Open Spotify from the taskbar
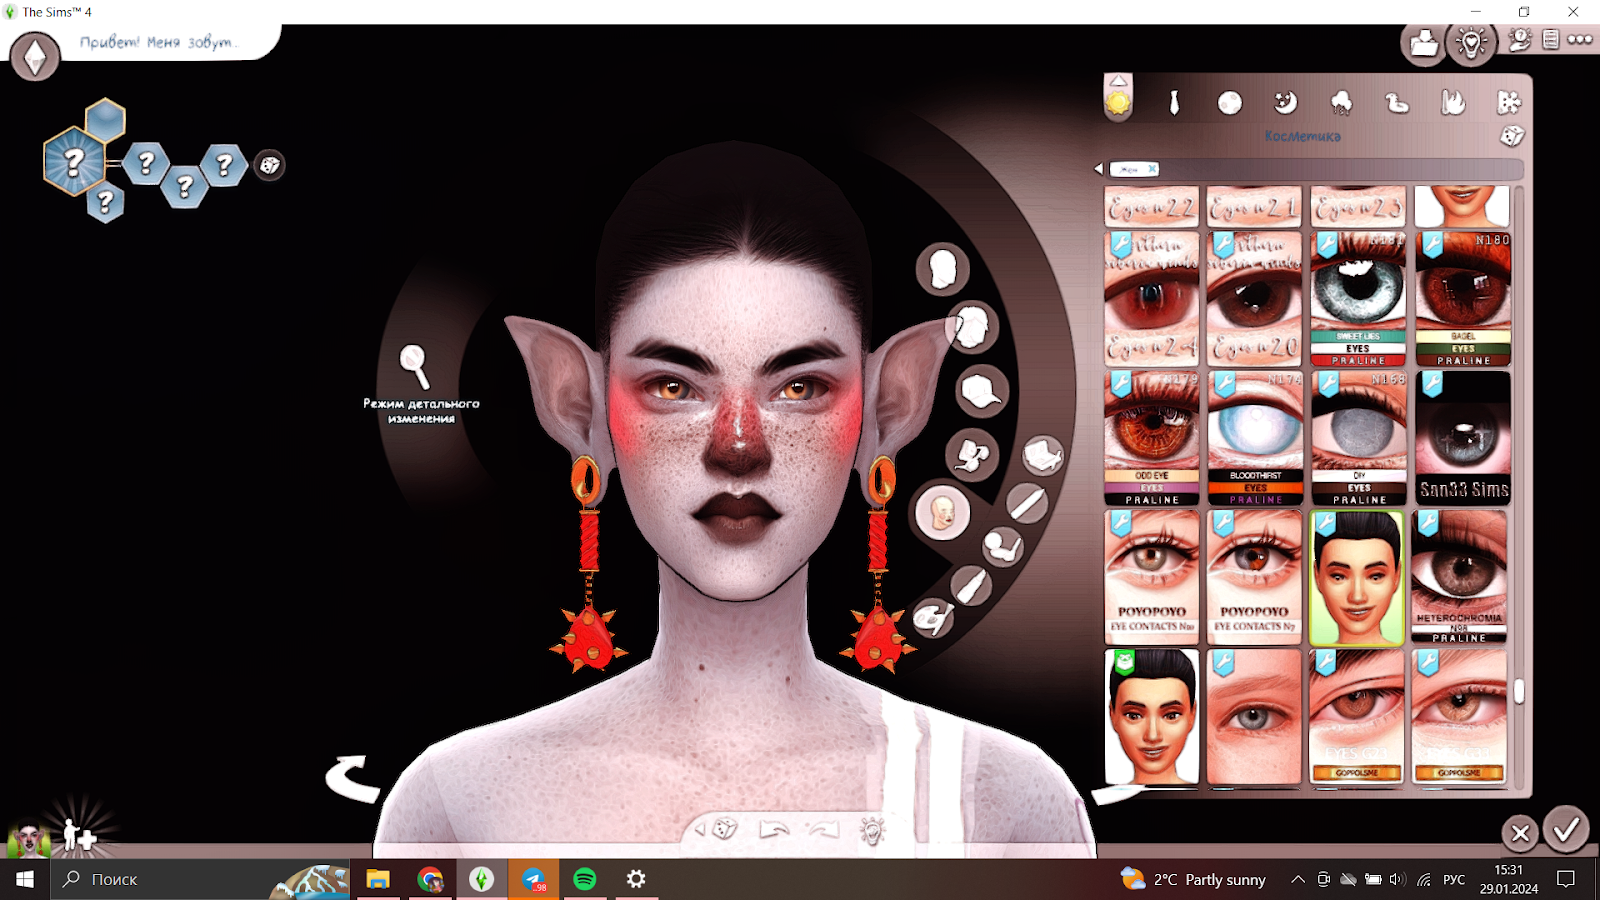The width and height of the screenshot is (1600, 900). [585, 879]
